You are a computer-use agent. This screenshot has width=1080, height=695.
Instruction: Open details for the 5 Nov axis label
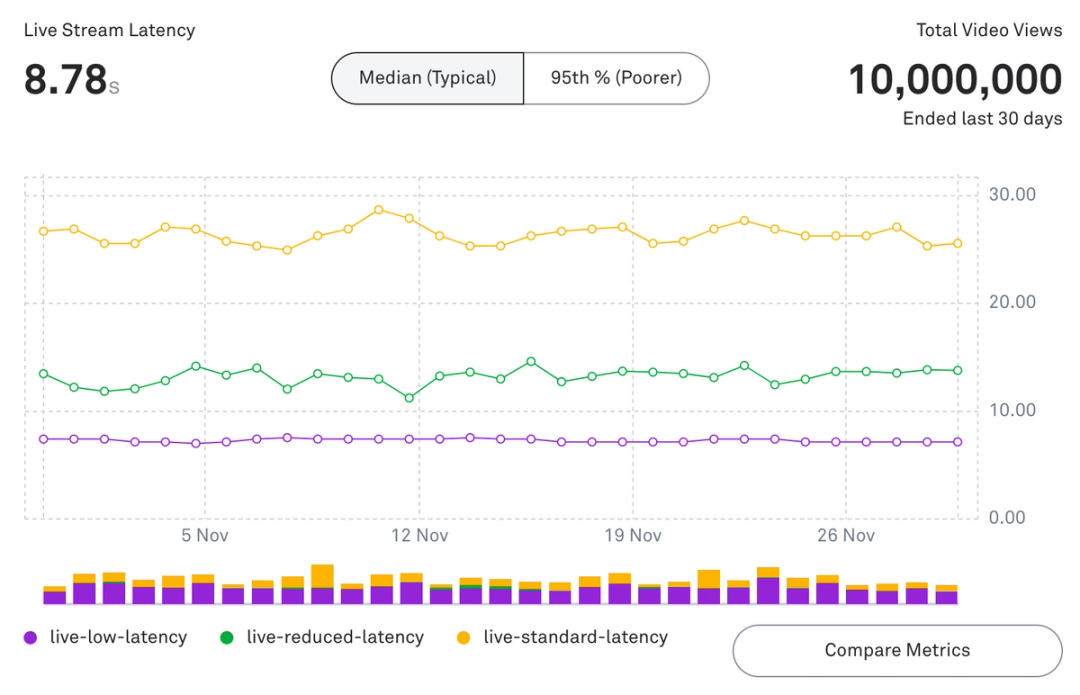[204, 536]
